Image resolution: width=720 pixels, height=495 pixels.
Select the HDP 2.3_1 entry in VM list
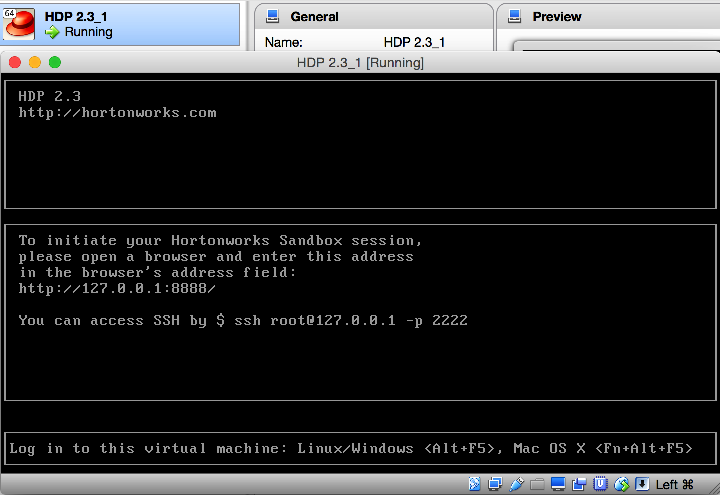[x=120, y=24]
